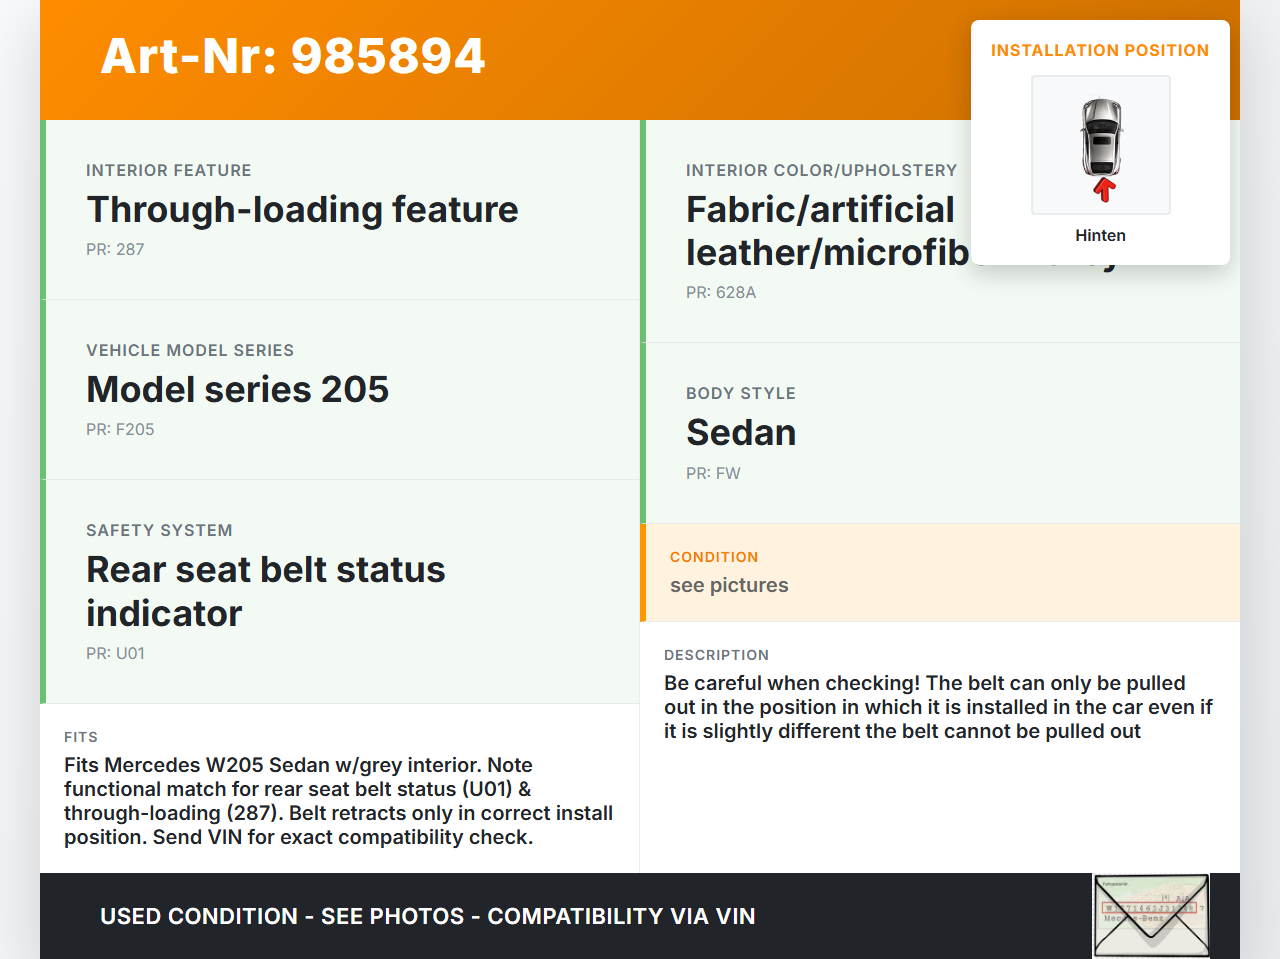This screenshot has height=959, width=1280.
Task: Click the PR: FW code
Action: [x=713, y=474]
